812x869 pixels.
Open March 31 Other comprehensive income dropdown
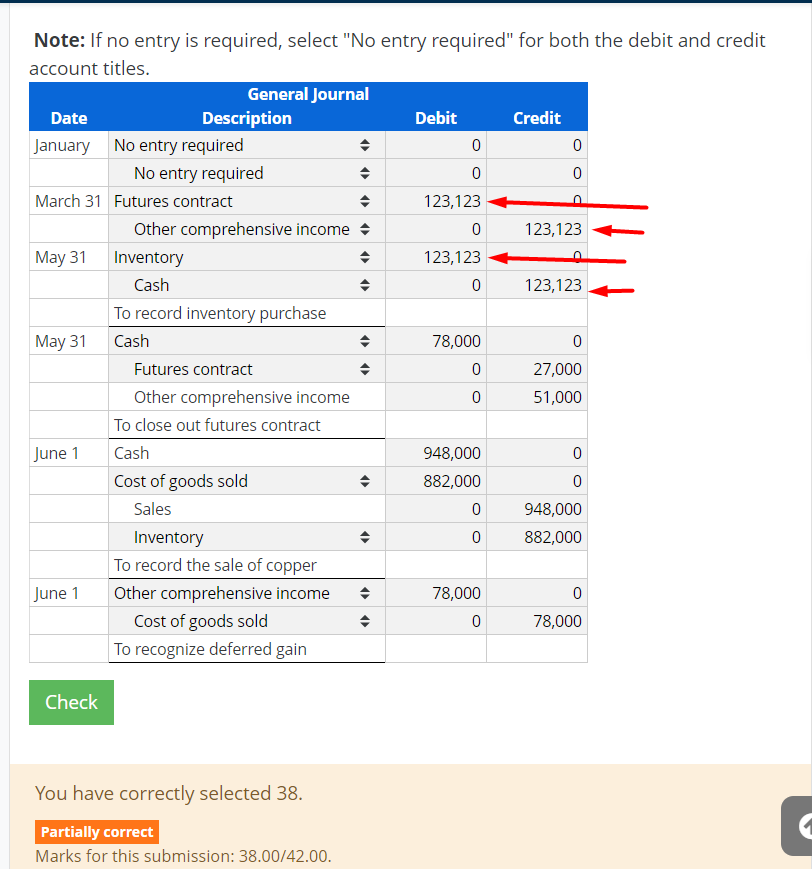(247, 229)
